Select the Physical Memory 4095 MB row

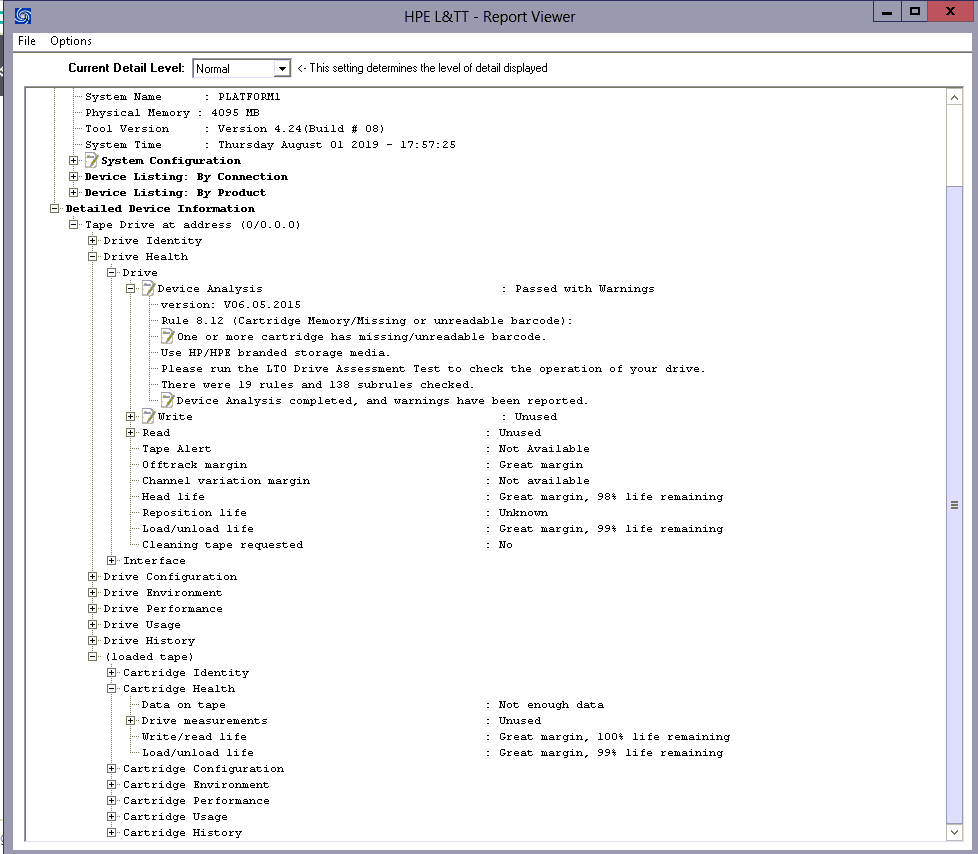[172, 112]
